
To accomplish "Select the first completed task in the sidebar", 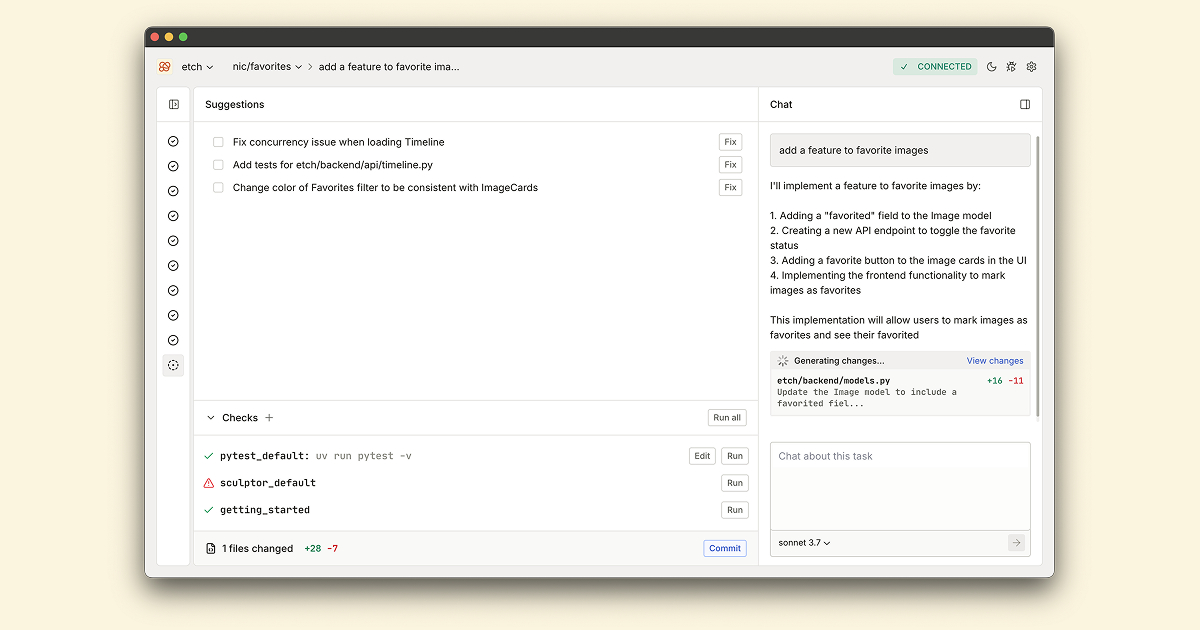I will [173, 142].
